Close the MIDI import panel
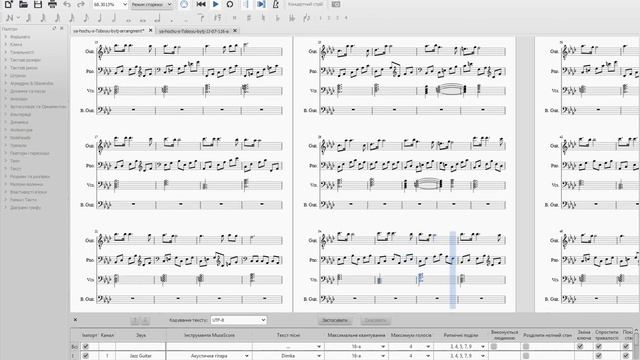 point(75,320)
